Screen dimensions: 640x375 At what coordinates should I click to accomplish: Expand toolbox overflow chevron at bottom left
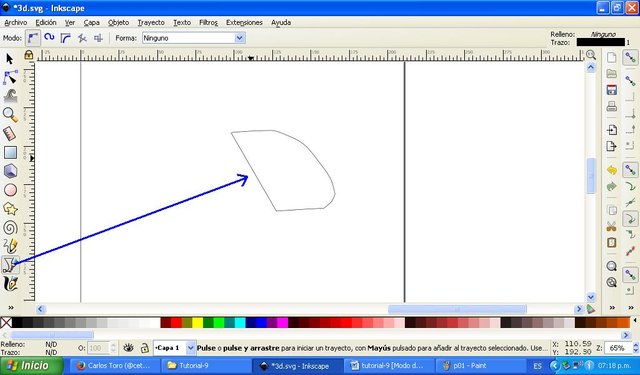(11, 308)
